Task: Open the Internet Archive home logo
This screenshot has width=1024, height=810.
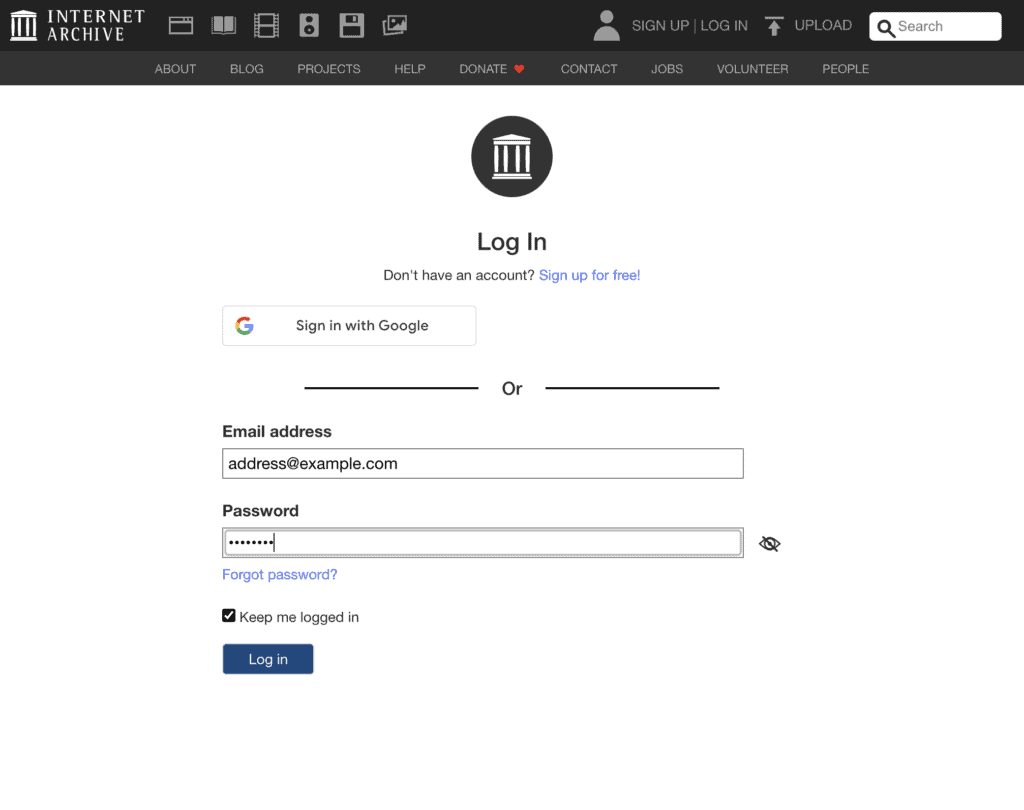Action: pyautogui.click(x=78, y=25)
